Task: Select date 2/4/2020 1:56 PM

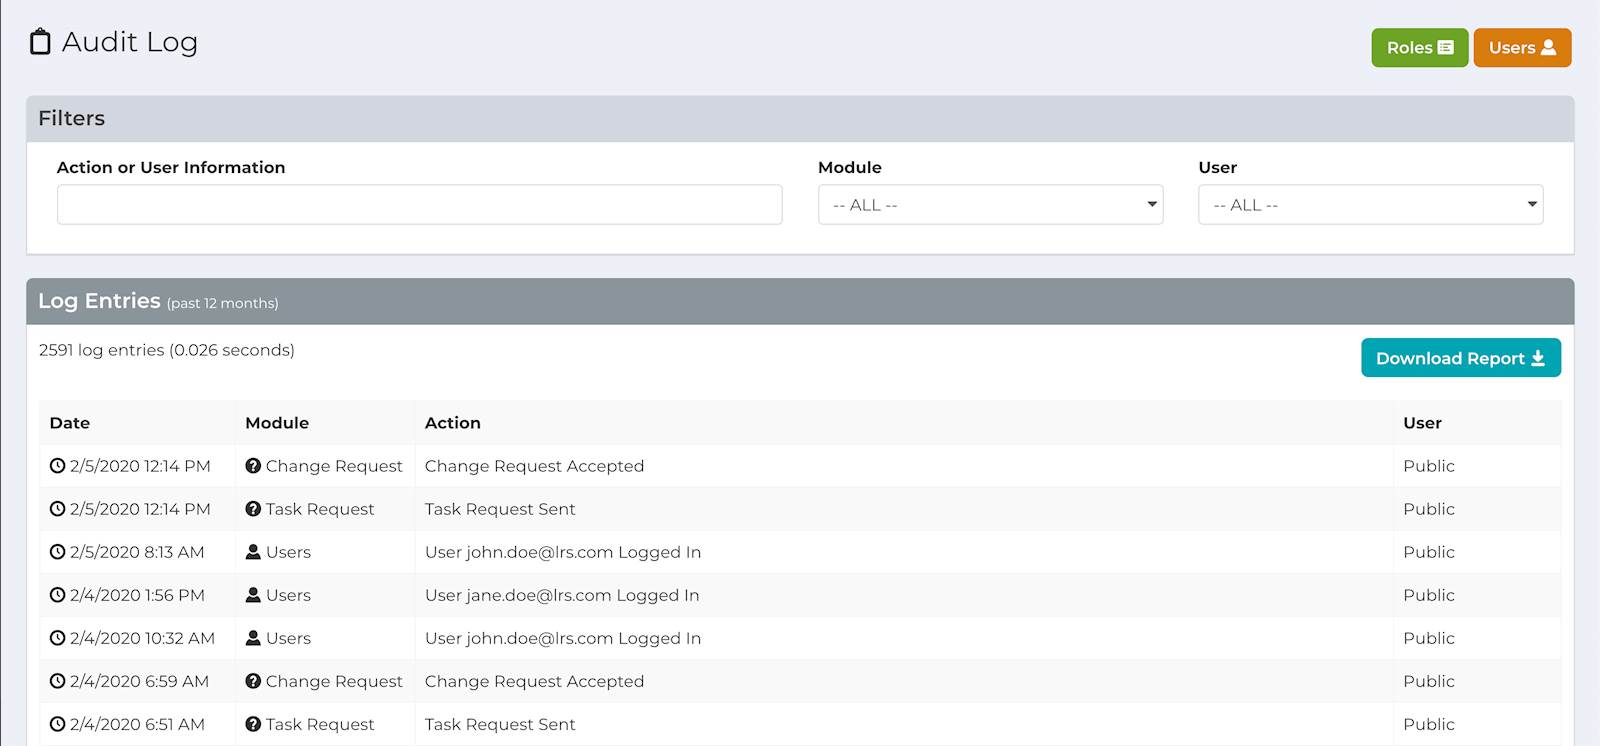Action: click(137, 595)
